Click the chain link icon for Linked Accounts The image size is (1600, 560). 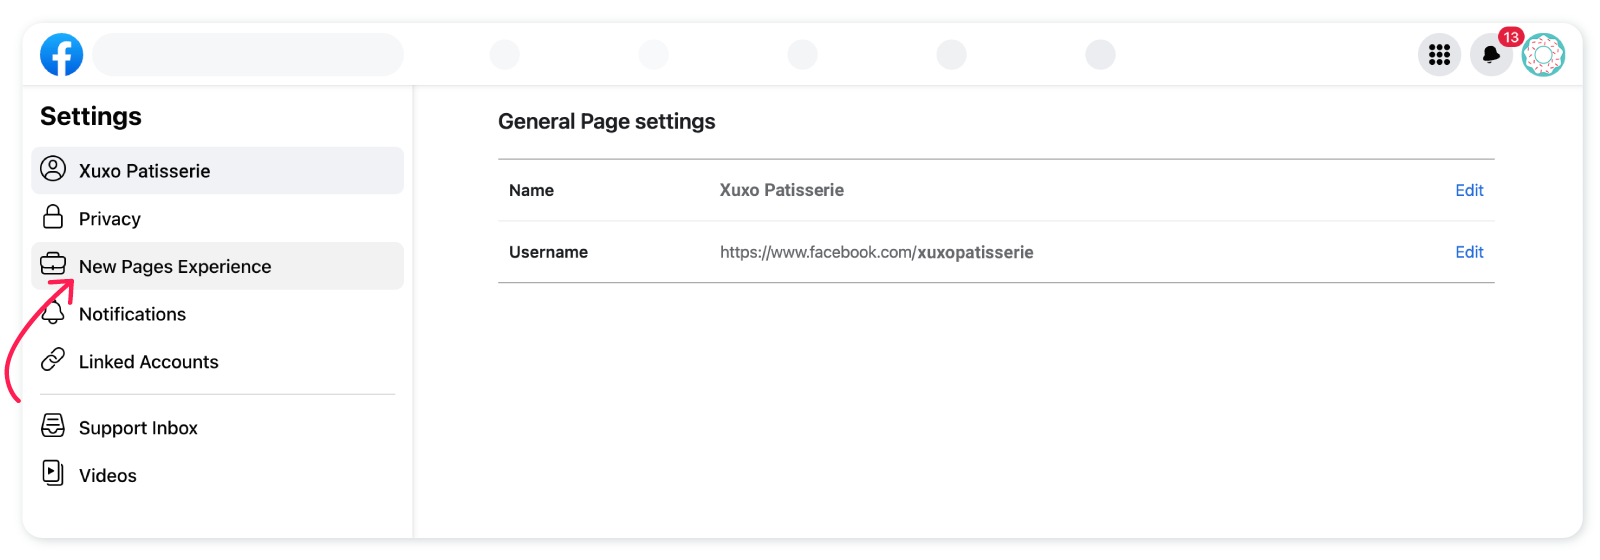pyautogui.click(x=53, y=359)
